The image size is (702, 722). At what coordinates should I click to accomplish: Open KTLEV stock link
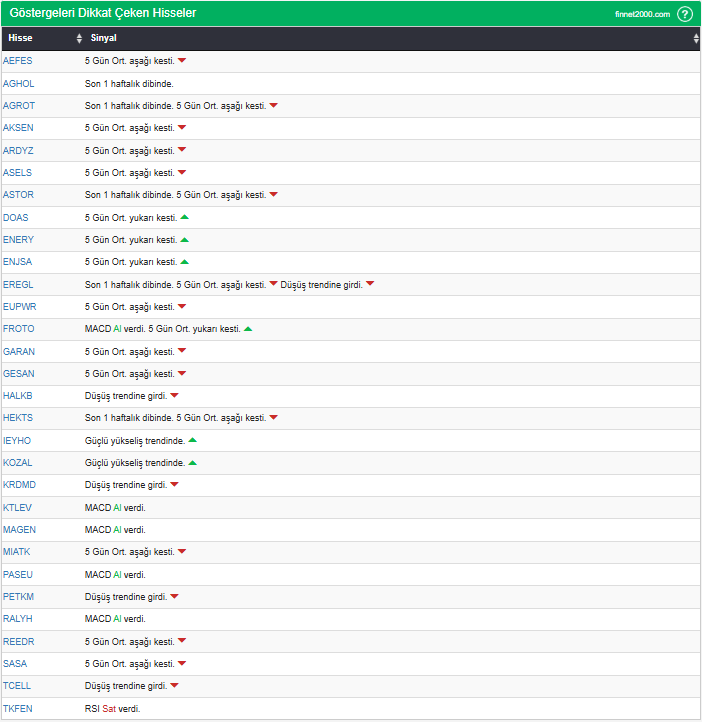coord(17,508)
